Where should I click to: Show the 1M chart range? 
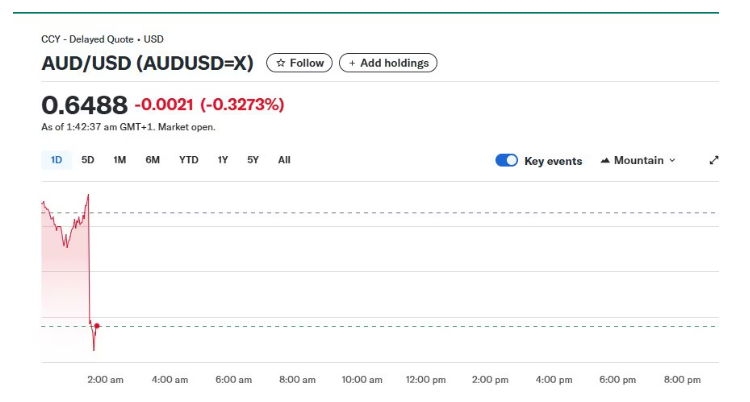click(119, 160)
